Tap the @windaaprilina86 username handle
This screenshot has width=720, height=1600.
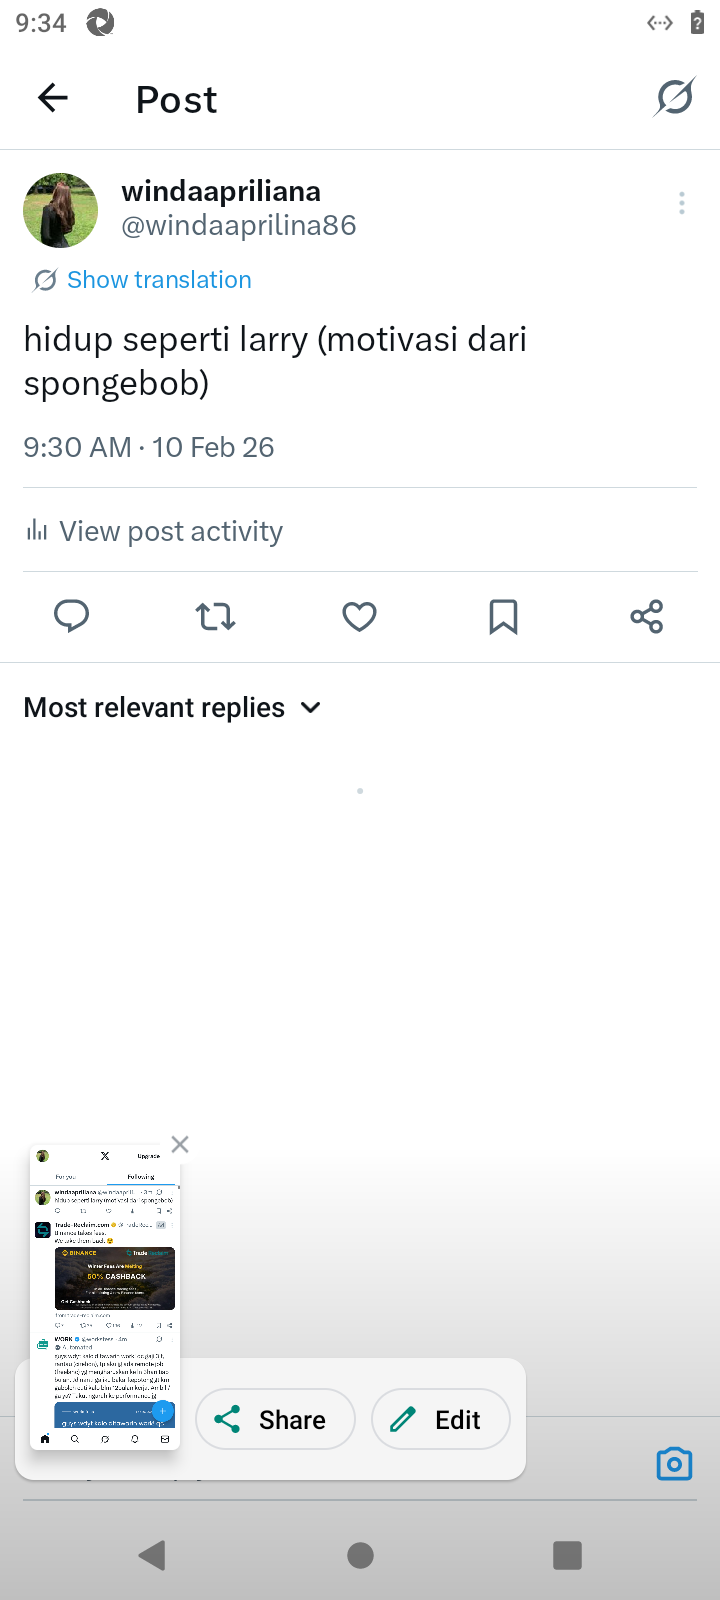(239, 225)
